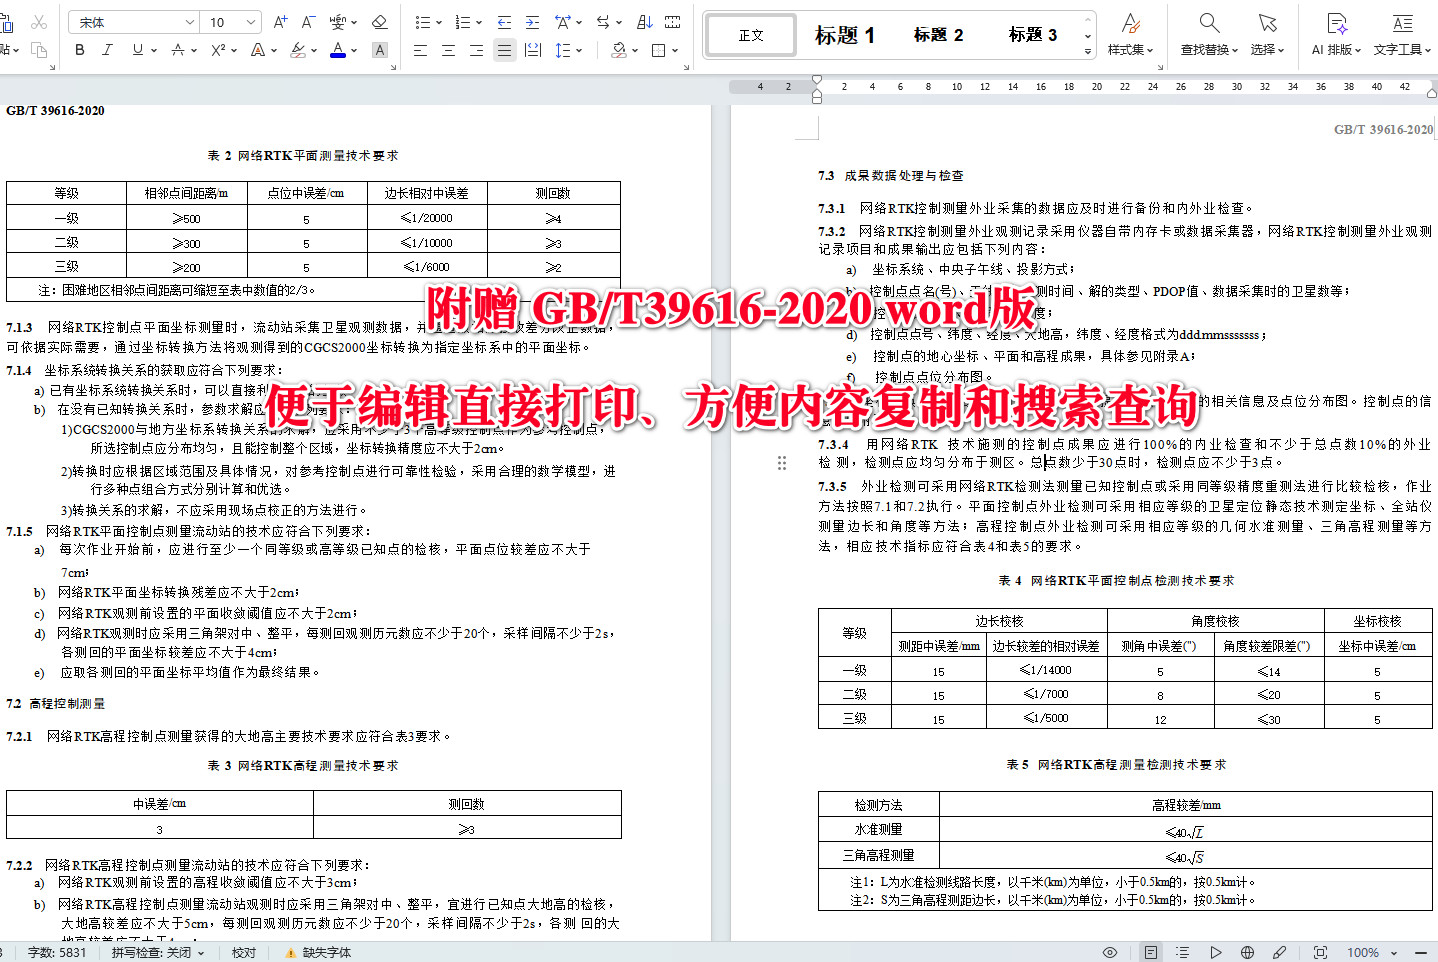Decrease paragraph indent

pos(504,22)
